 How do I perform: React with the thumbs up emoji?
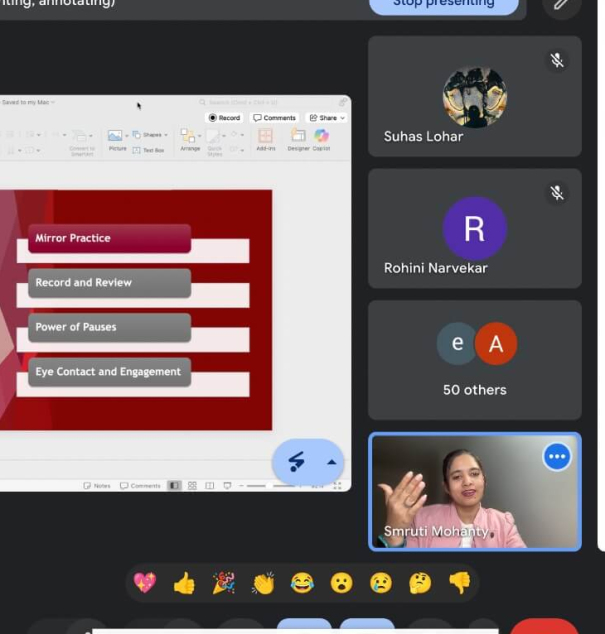(x=184, y=583)
